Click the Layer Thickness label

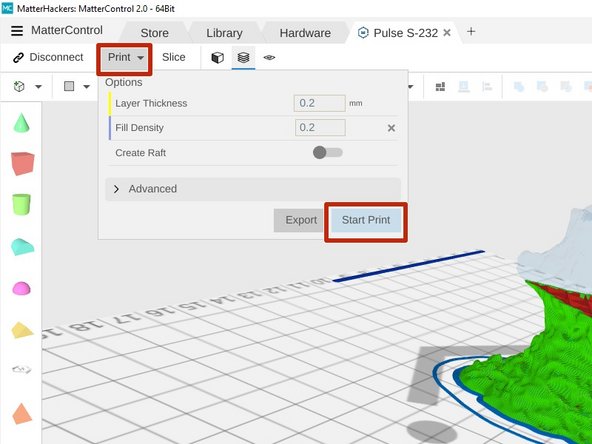(x=151, y=103)
